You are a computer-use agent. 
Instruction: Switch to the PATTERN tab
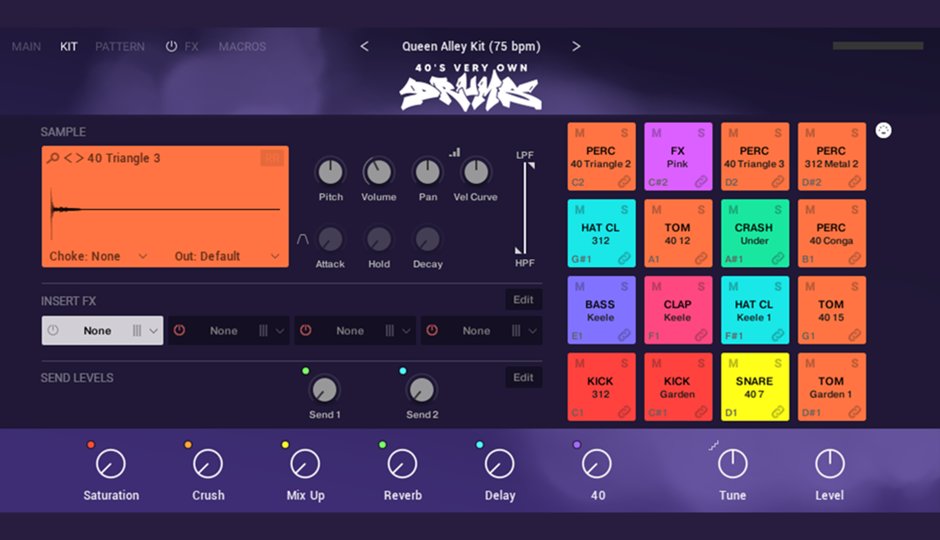click(x=120, y=47)
